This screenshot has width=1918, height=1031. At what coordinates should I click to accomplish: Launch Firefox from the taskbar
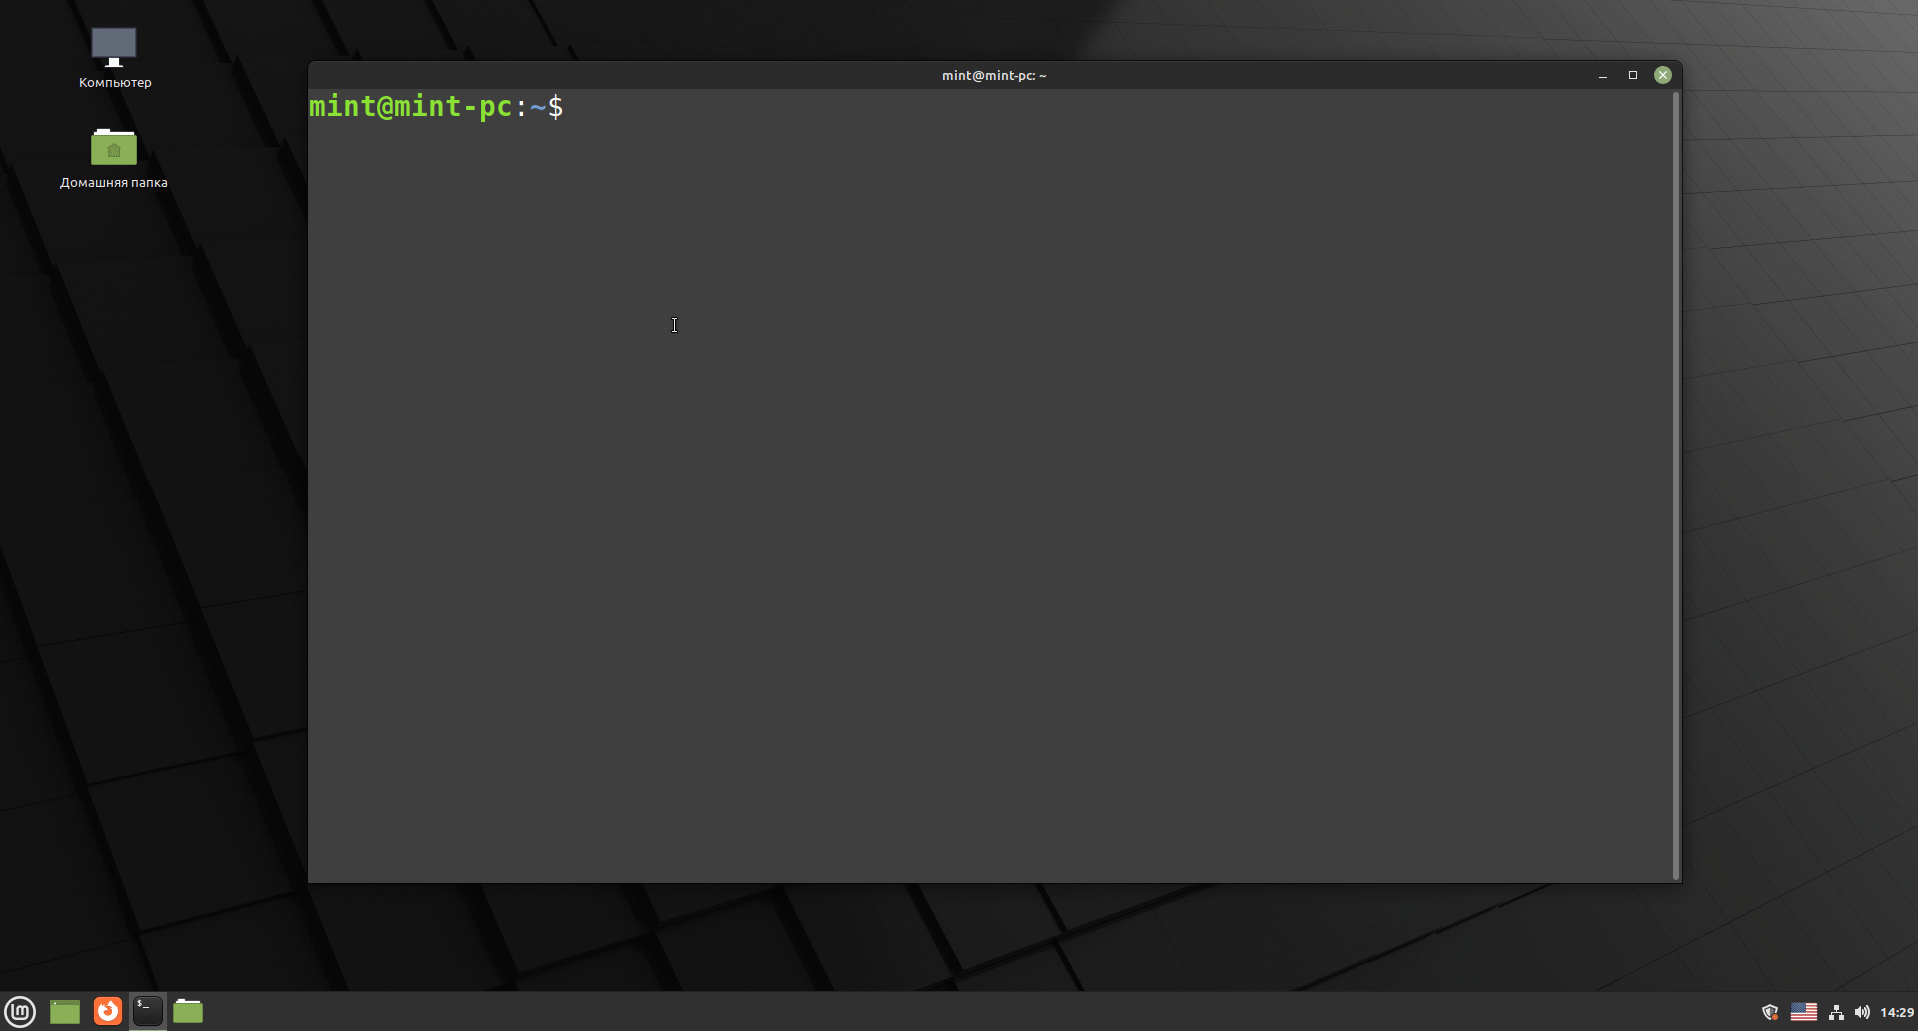click(x=107, y=1011)
